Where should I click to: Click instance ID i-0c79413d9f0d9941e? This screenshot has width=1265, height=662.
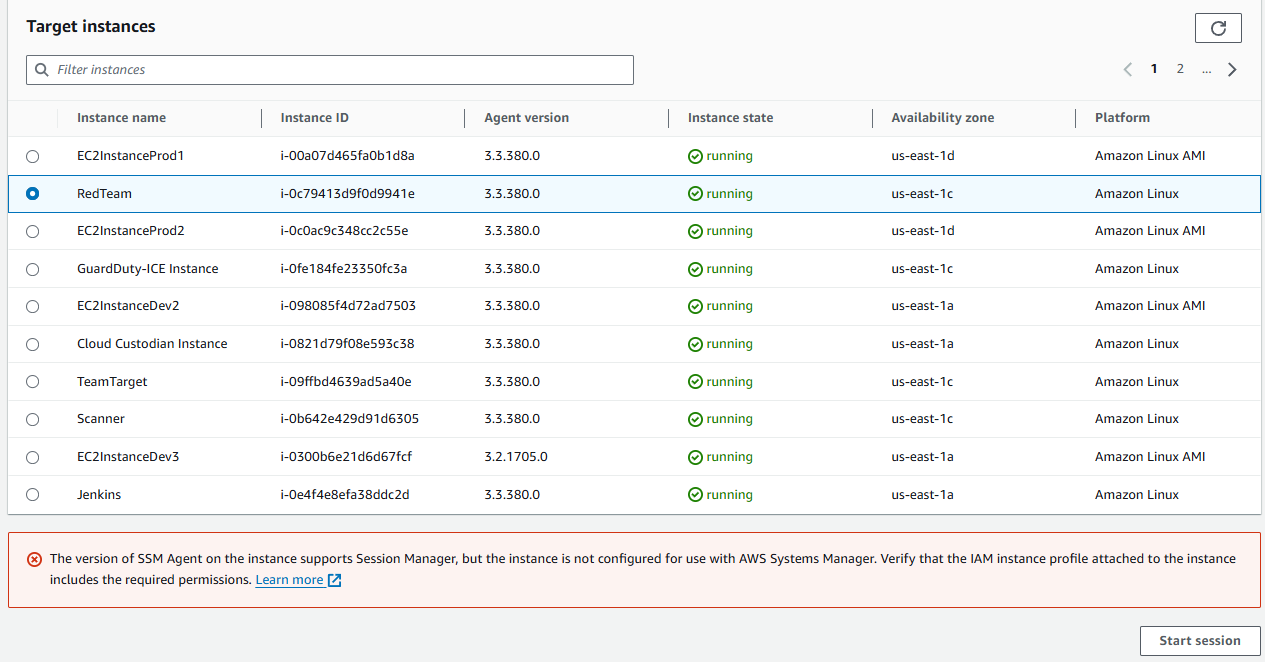[347, 194]
